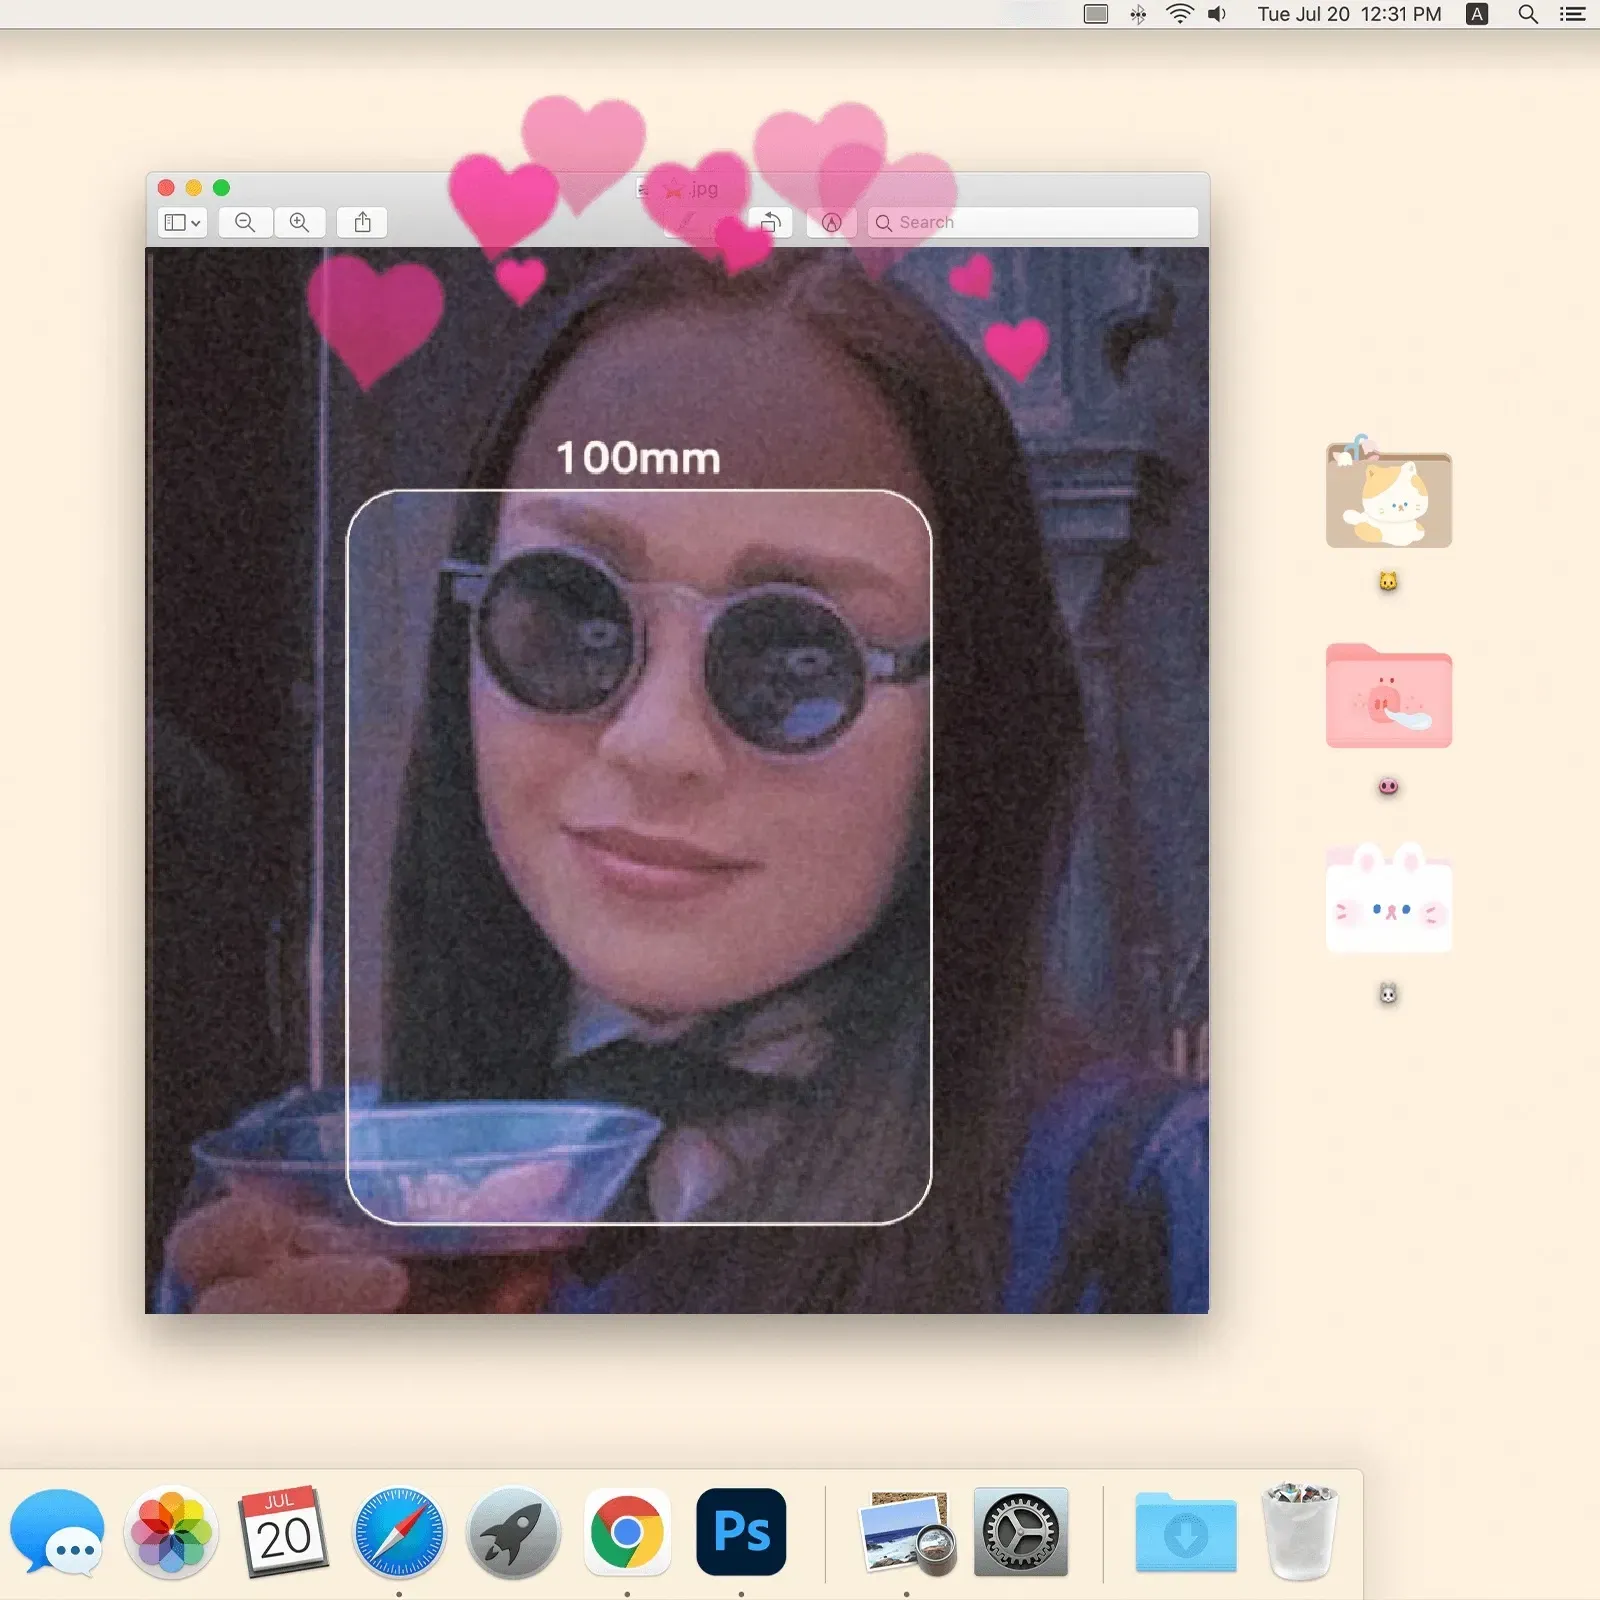
Task: Rotate the image with the rotate button
Action: tap(770, 222)
